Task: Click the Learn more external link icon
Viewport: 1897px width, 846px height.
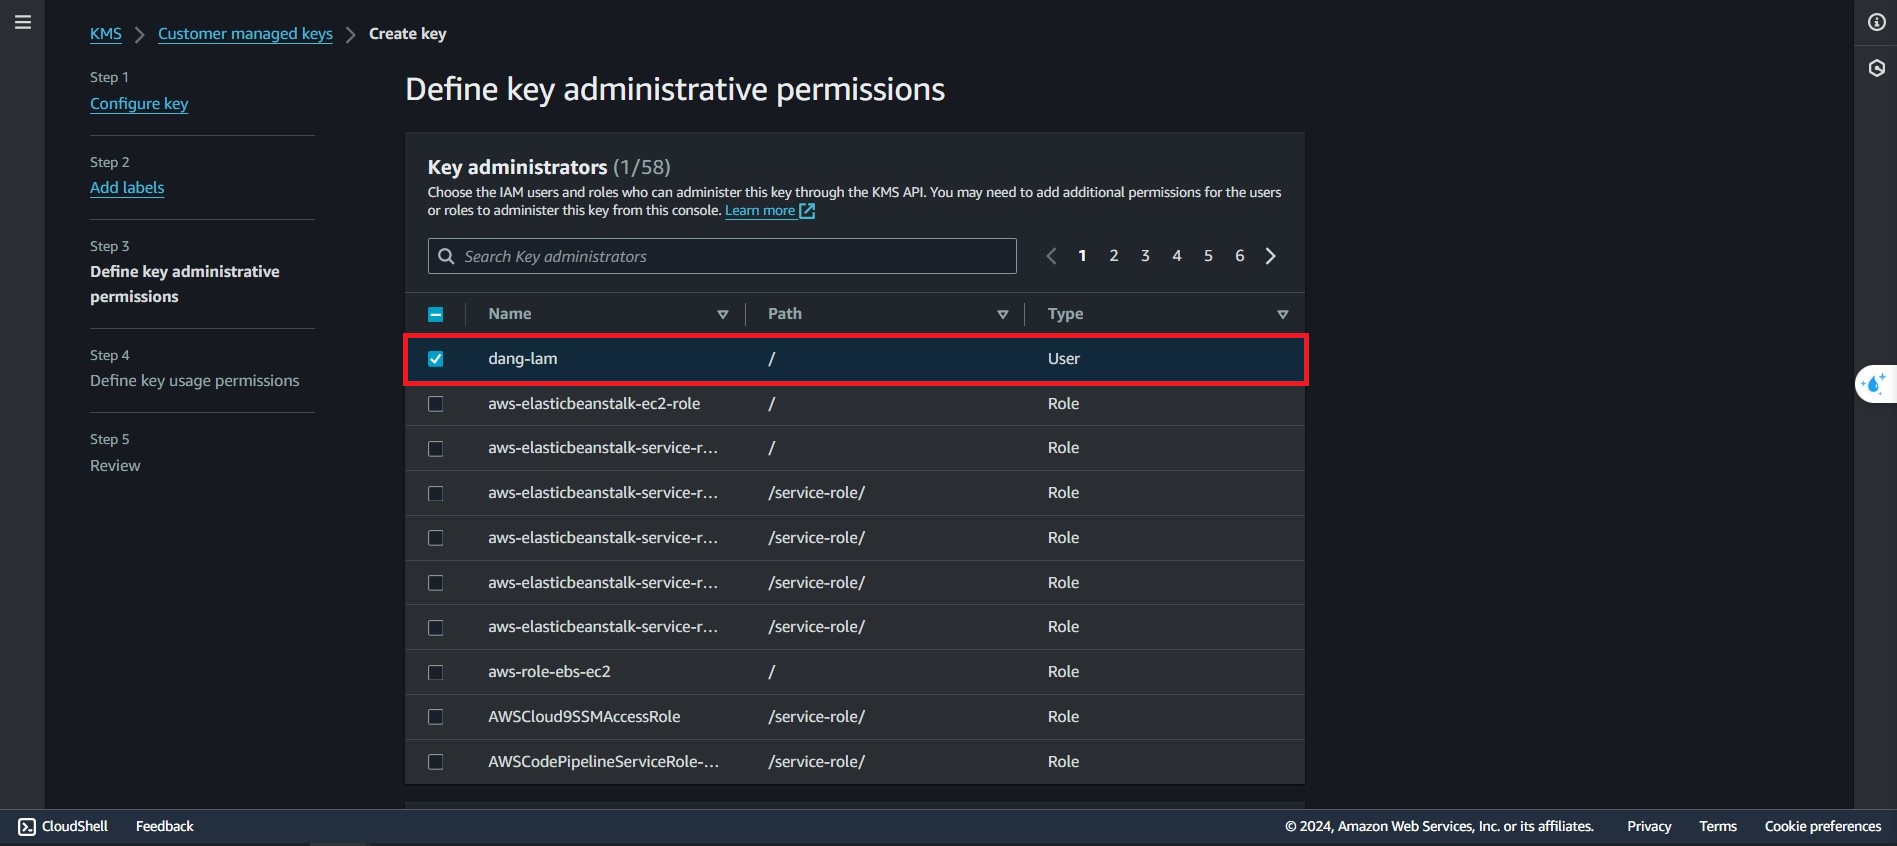Action: coord(807,211)
